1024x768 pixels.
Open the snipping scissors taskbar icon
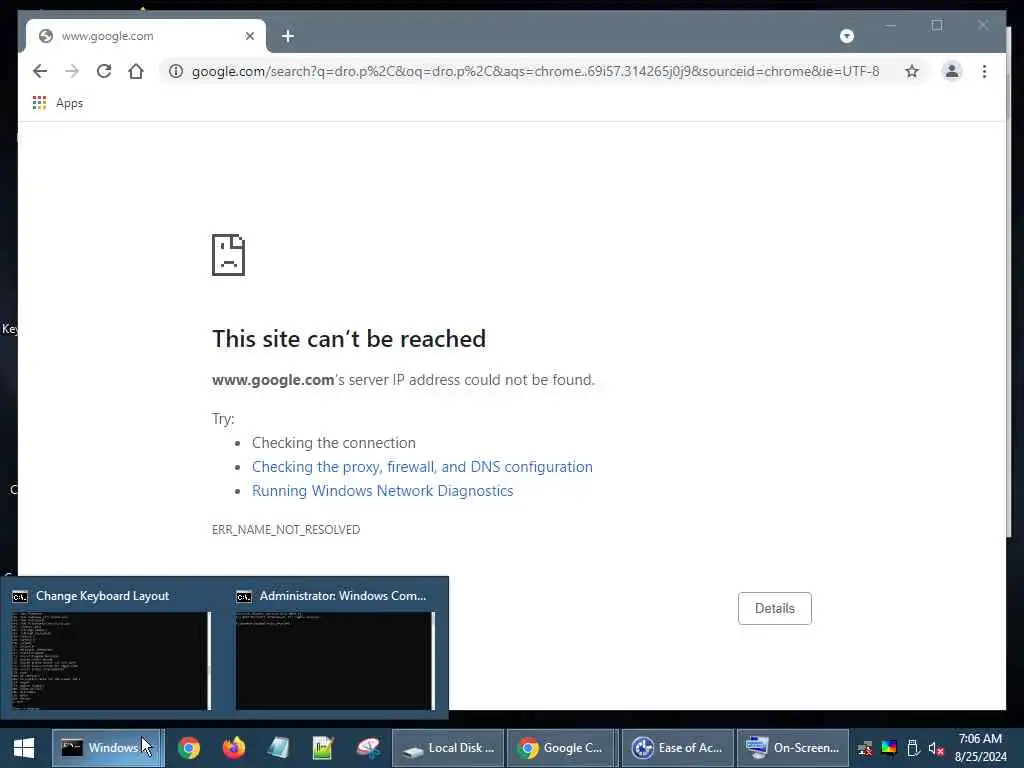368,748
